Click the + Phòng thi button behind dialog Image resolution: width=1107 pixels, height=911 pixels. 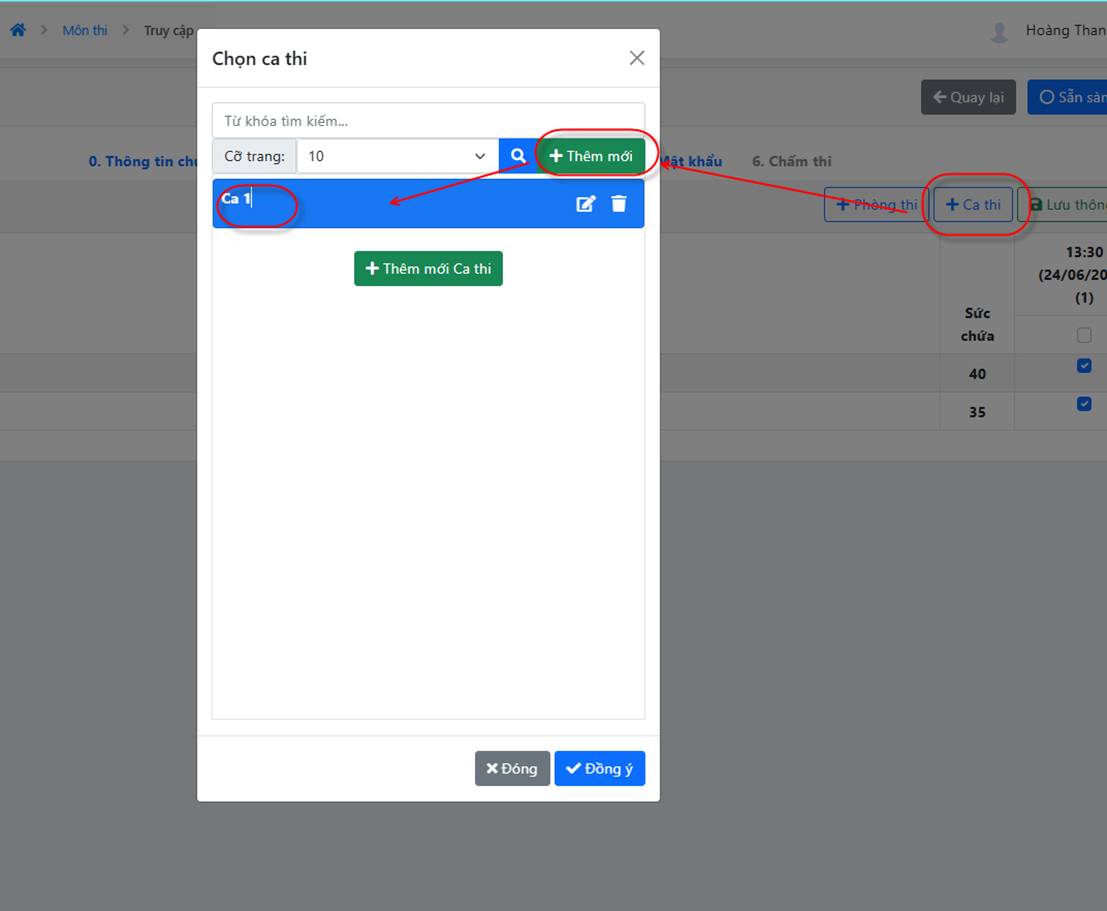[x=876, y=205]
